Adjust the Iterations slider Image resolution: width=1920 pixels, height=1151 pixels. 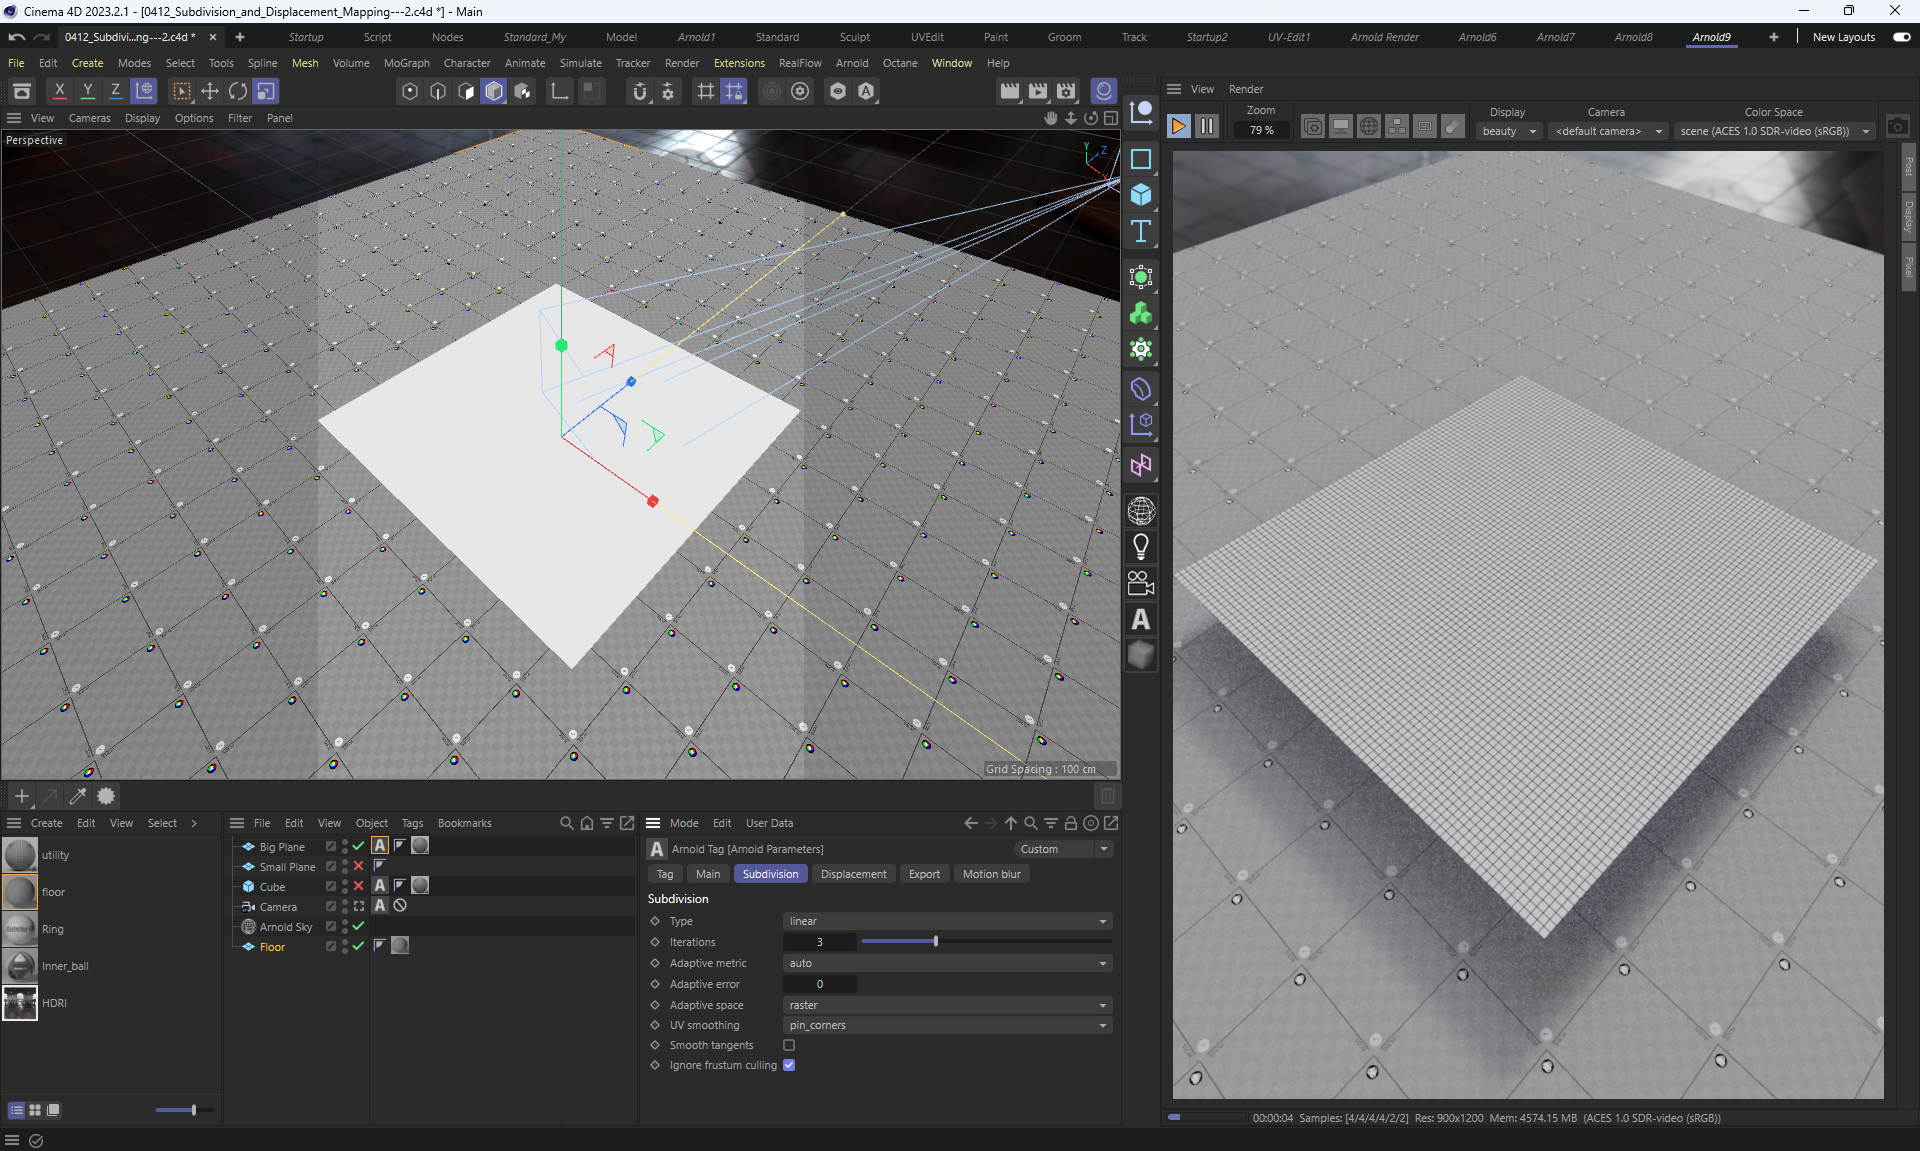click(x=936, y=942)
